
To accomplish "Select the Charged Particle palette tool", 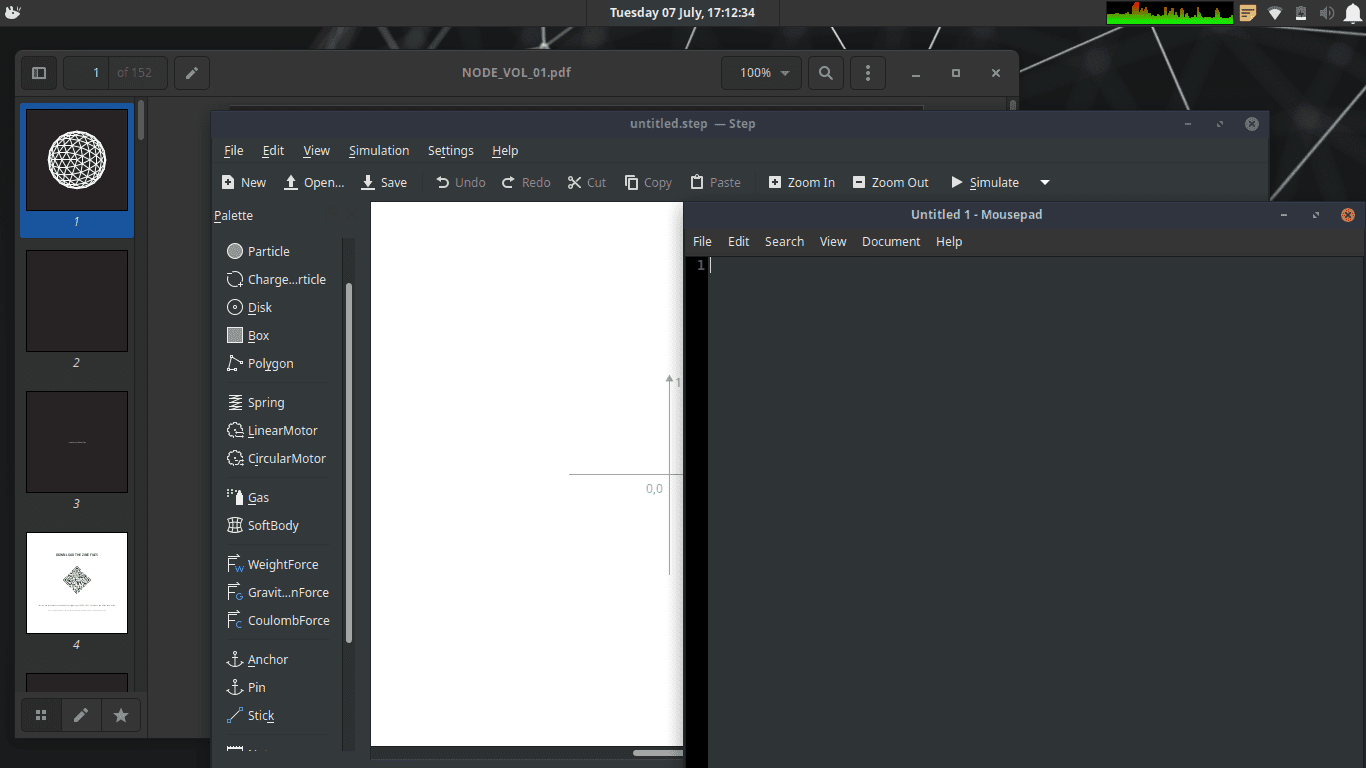I will 277,279.
